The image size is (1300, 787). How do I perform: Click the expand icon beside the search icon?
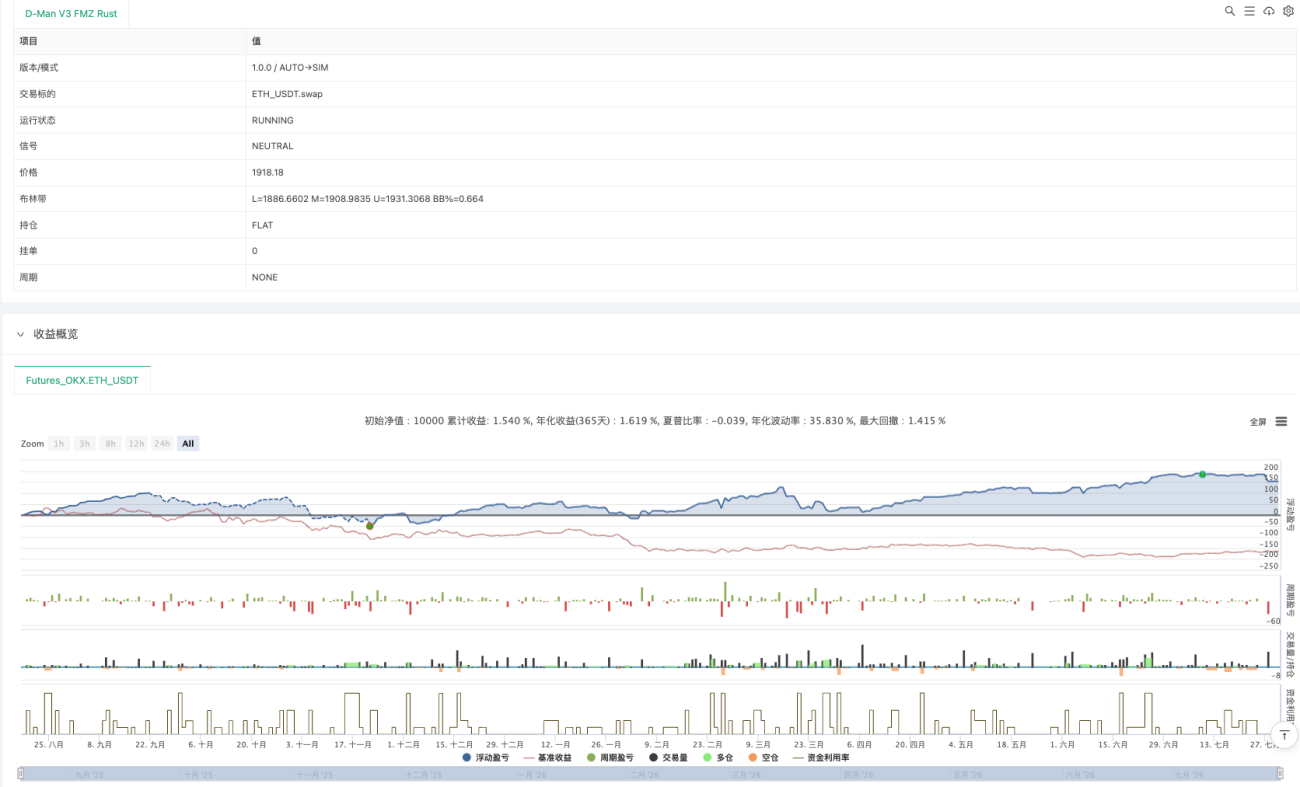1249,11
